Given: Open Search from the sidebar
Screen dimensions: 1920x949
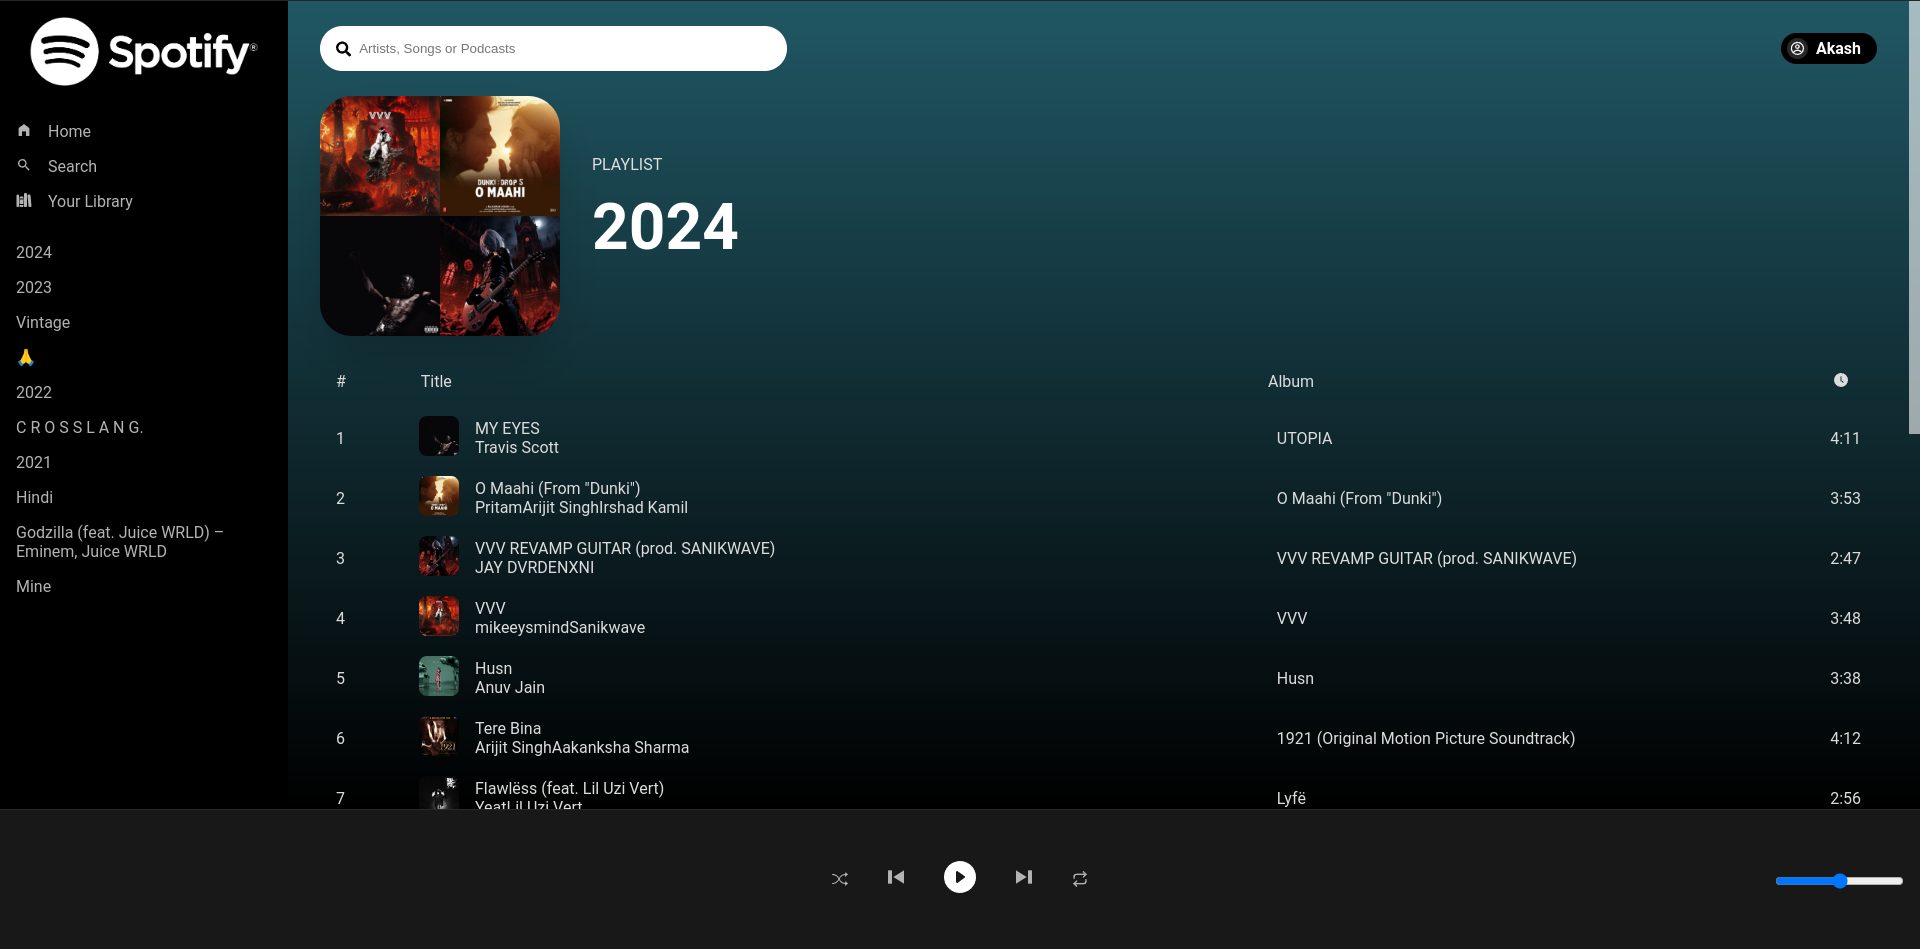Looking at the screenshot, I should (x=72, y=166).
